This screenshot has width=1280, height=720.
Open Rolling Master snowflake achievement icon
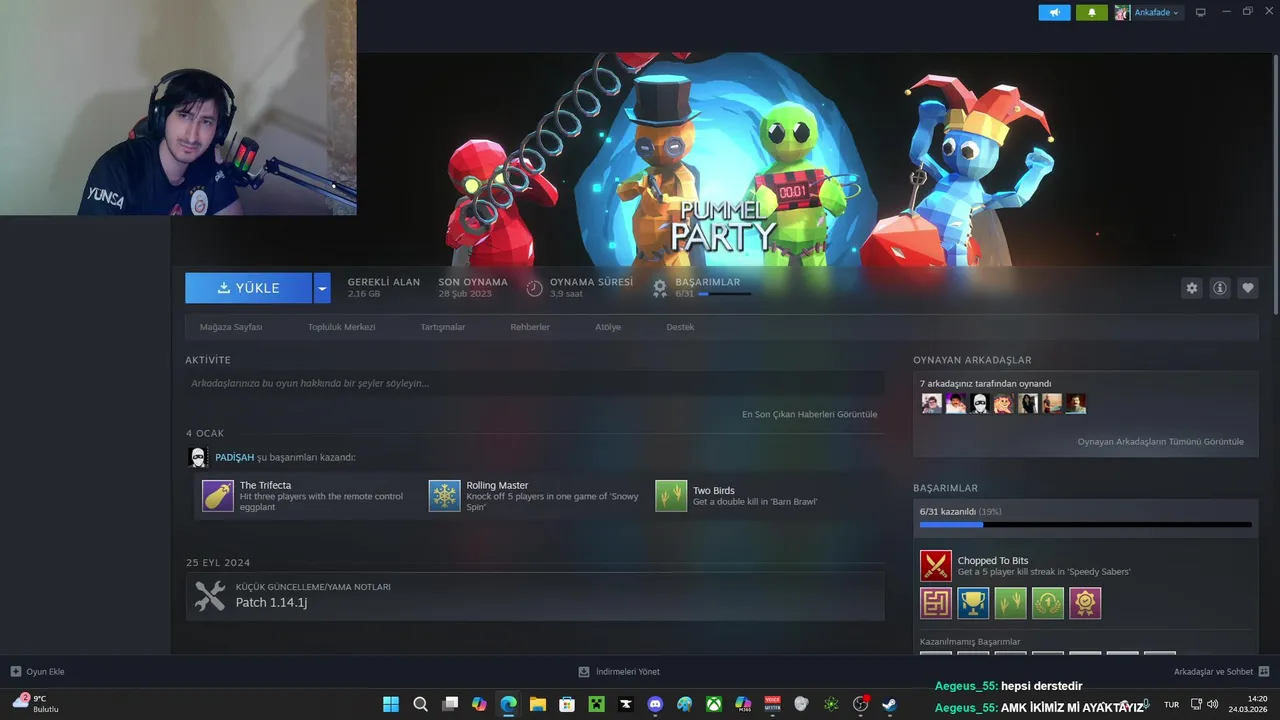(x=445, y=496)
